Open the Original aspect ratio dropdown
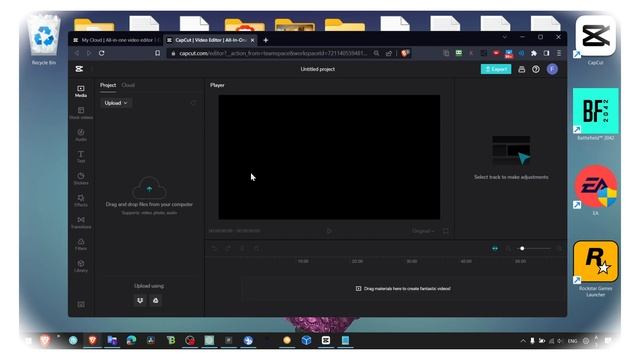 [423, 231]
